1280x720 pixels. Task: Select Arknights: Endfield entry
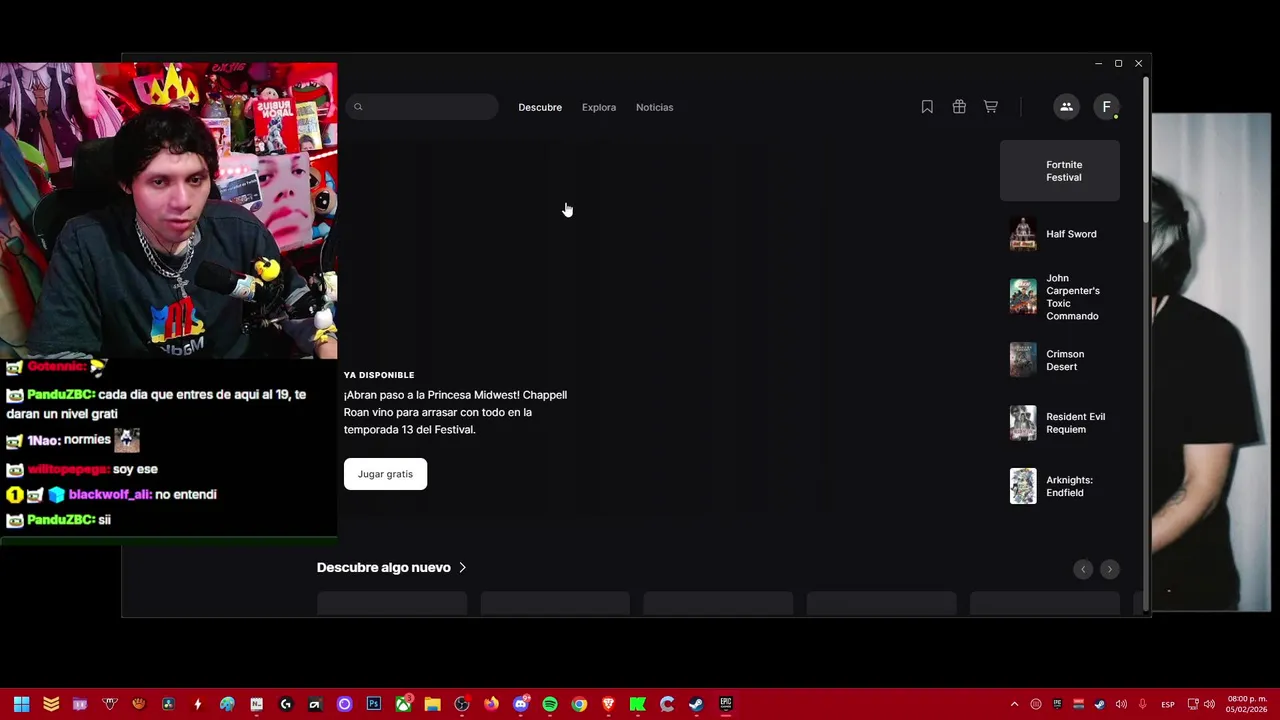coord(1060,486)
